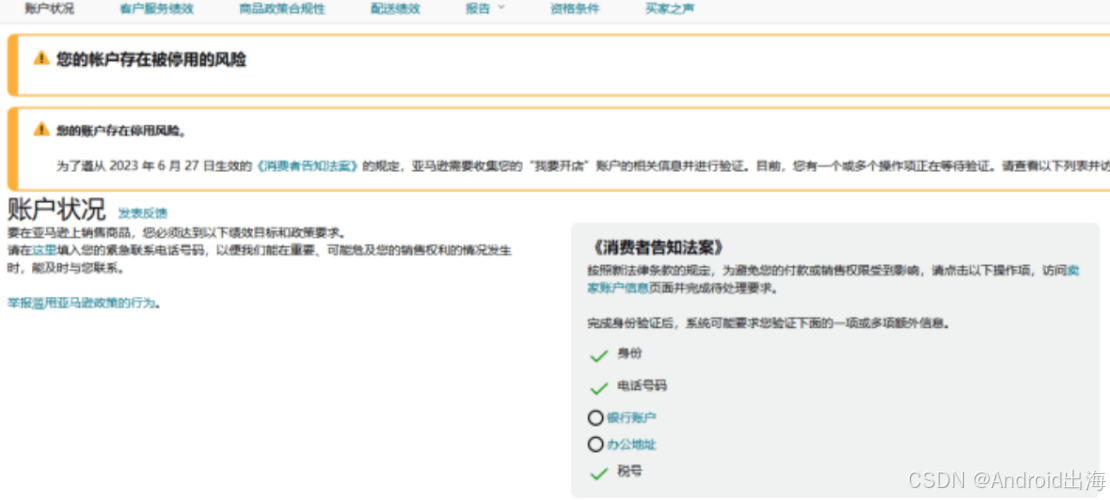Image resolution: width=1110 pixels, height=500 pixels.
Task: Click the 电话号码 item text
Action: pos(642,386)
